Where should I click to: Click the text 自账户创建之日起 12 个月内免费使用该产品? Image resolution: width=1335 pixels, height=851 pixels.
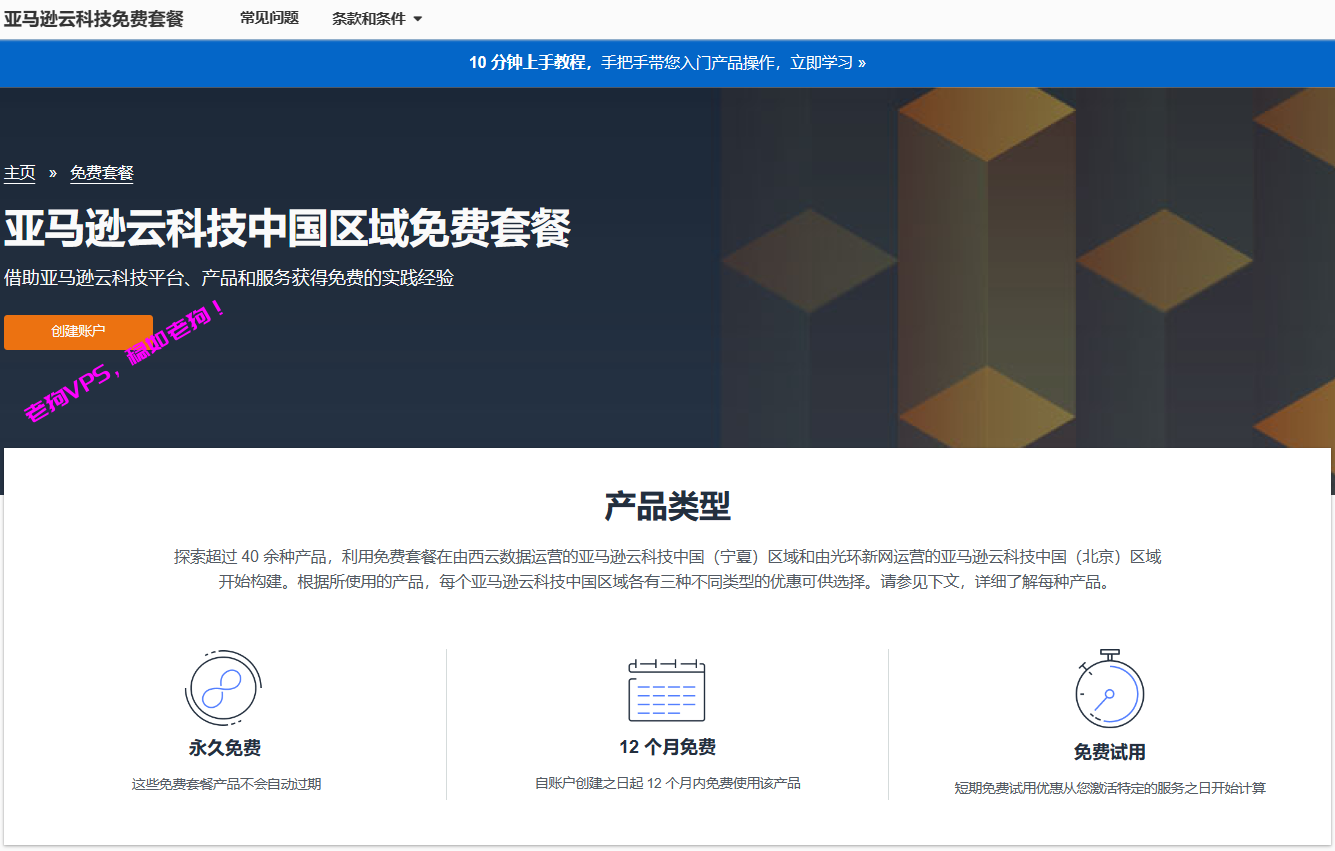(x=667, y=783)
